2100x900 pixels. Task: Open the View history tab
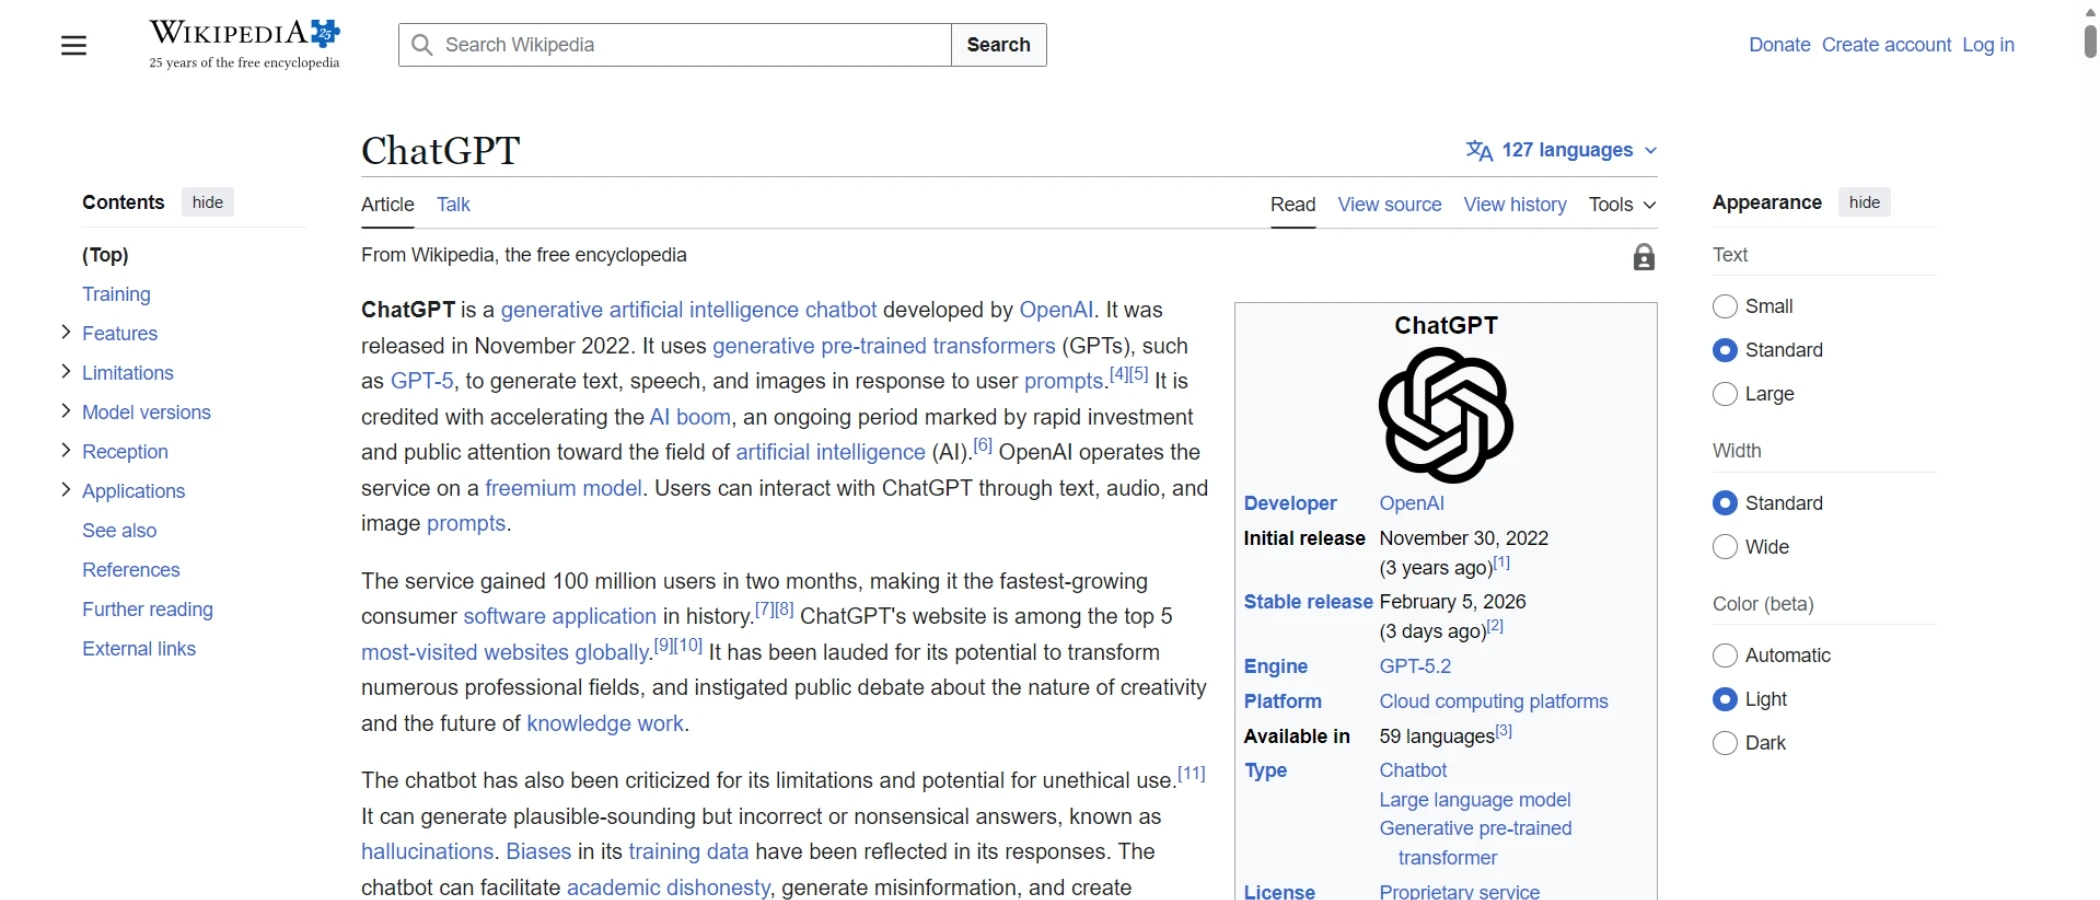tap(1515, 204)
